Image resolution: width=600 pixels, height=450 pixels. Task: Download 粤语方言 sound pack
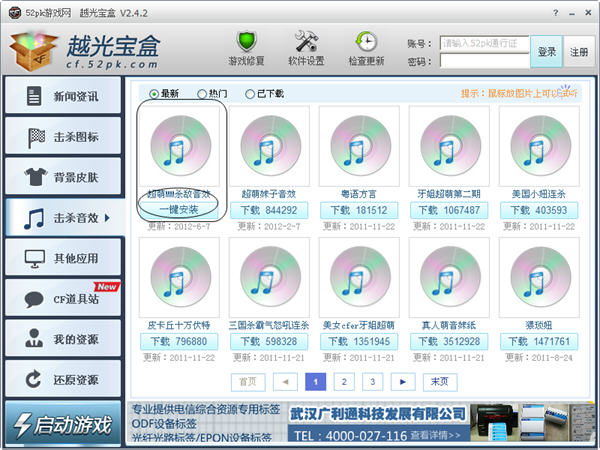pyautogui.click(x=359, y=210)
